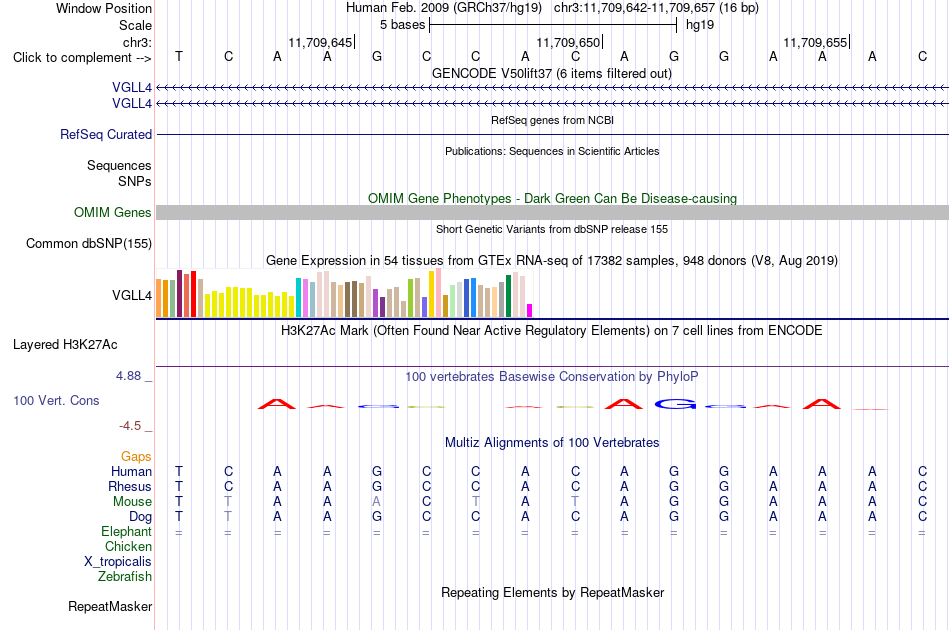The width and height of the screenshot is (950, 630).
Task: Click position marker 11,709,655
Action: pyautogui.click(x=815, y=42)
